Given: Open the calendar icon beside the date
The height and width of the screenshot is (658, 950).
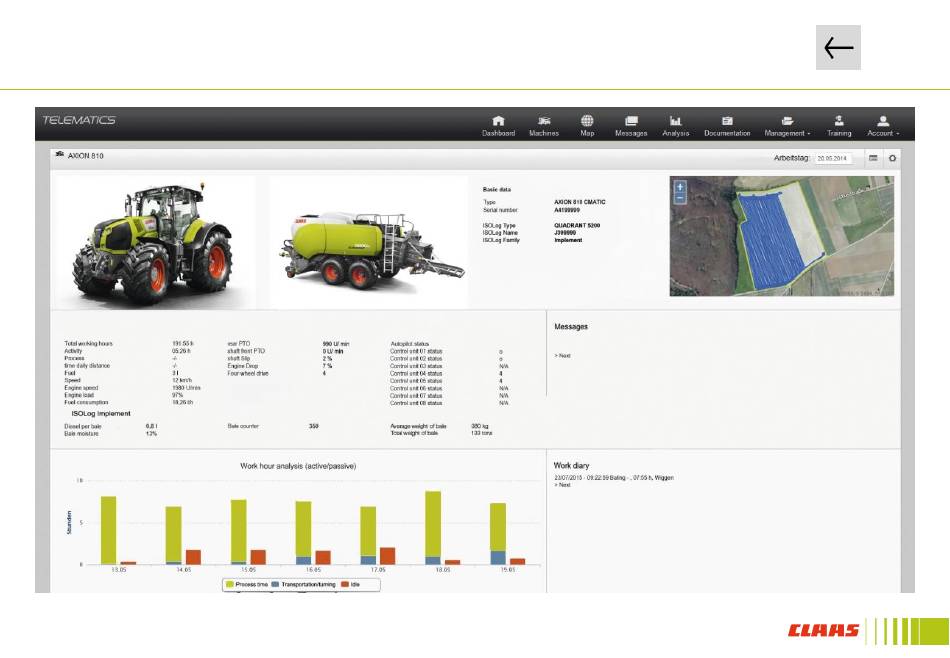Looking at the screenshot, I should tap(873, 158).
